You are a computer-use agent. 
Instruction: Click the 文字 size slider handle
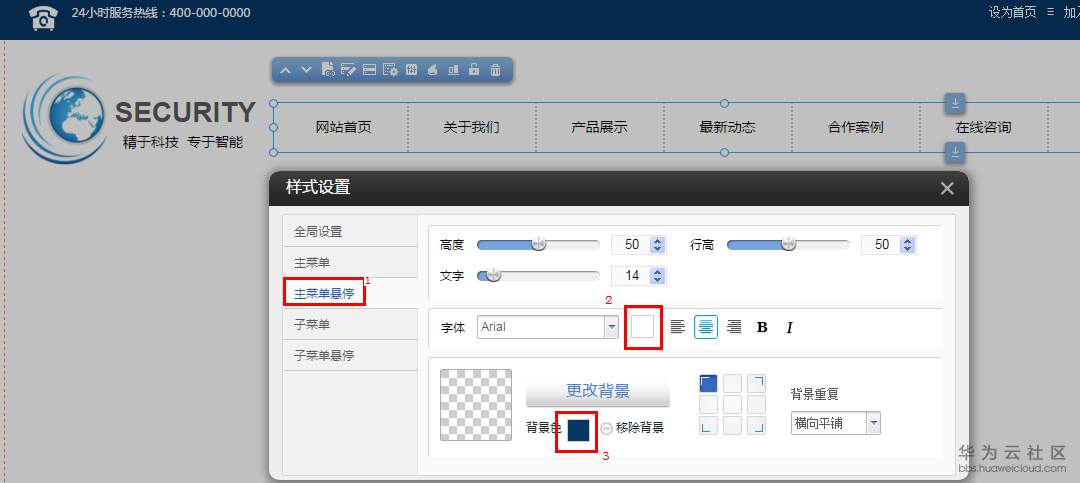click(493, 276)
